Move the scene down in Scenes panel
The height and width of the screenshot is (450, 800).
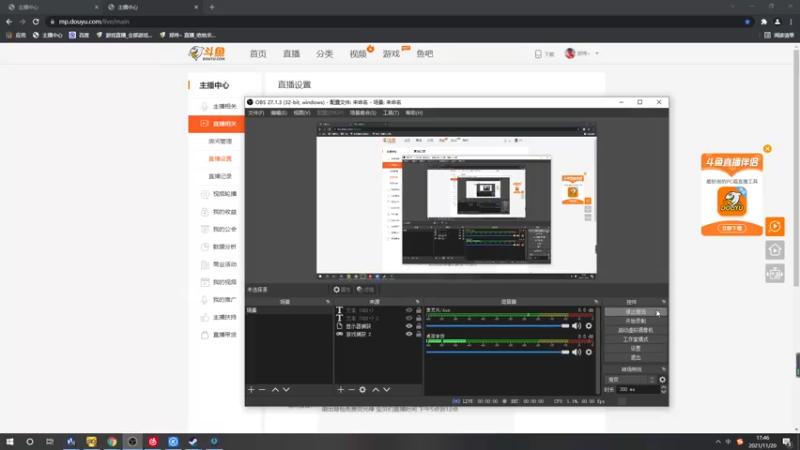tap(286, 390)
